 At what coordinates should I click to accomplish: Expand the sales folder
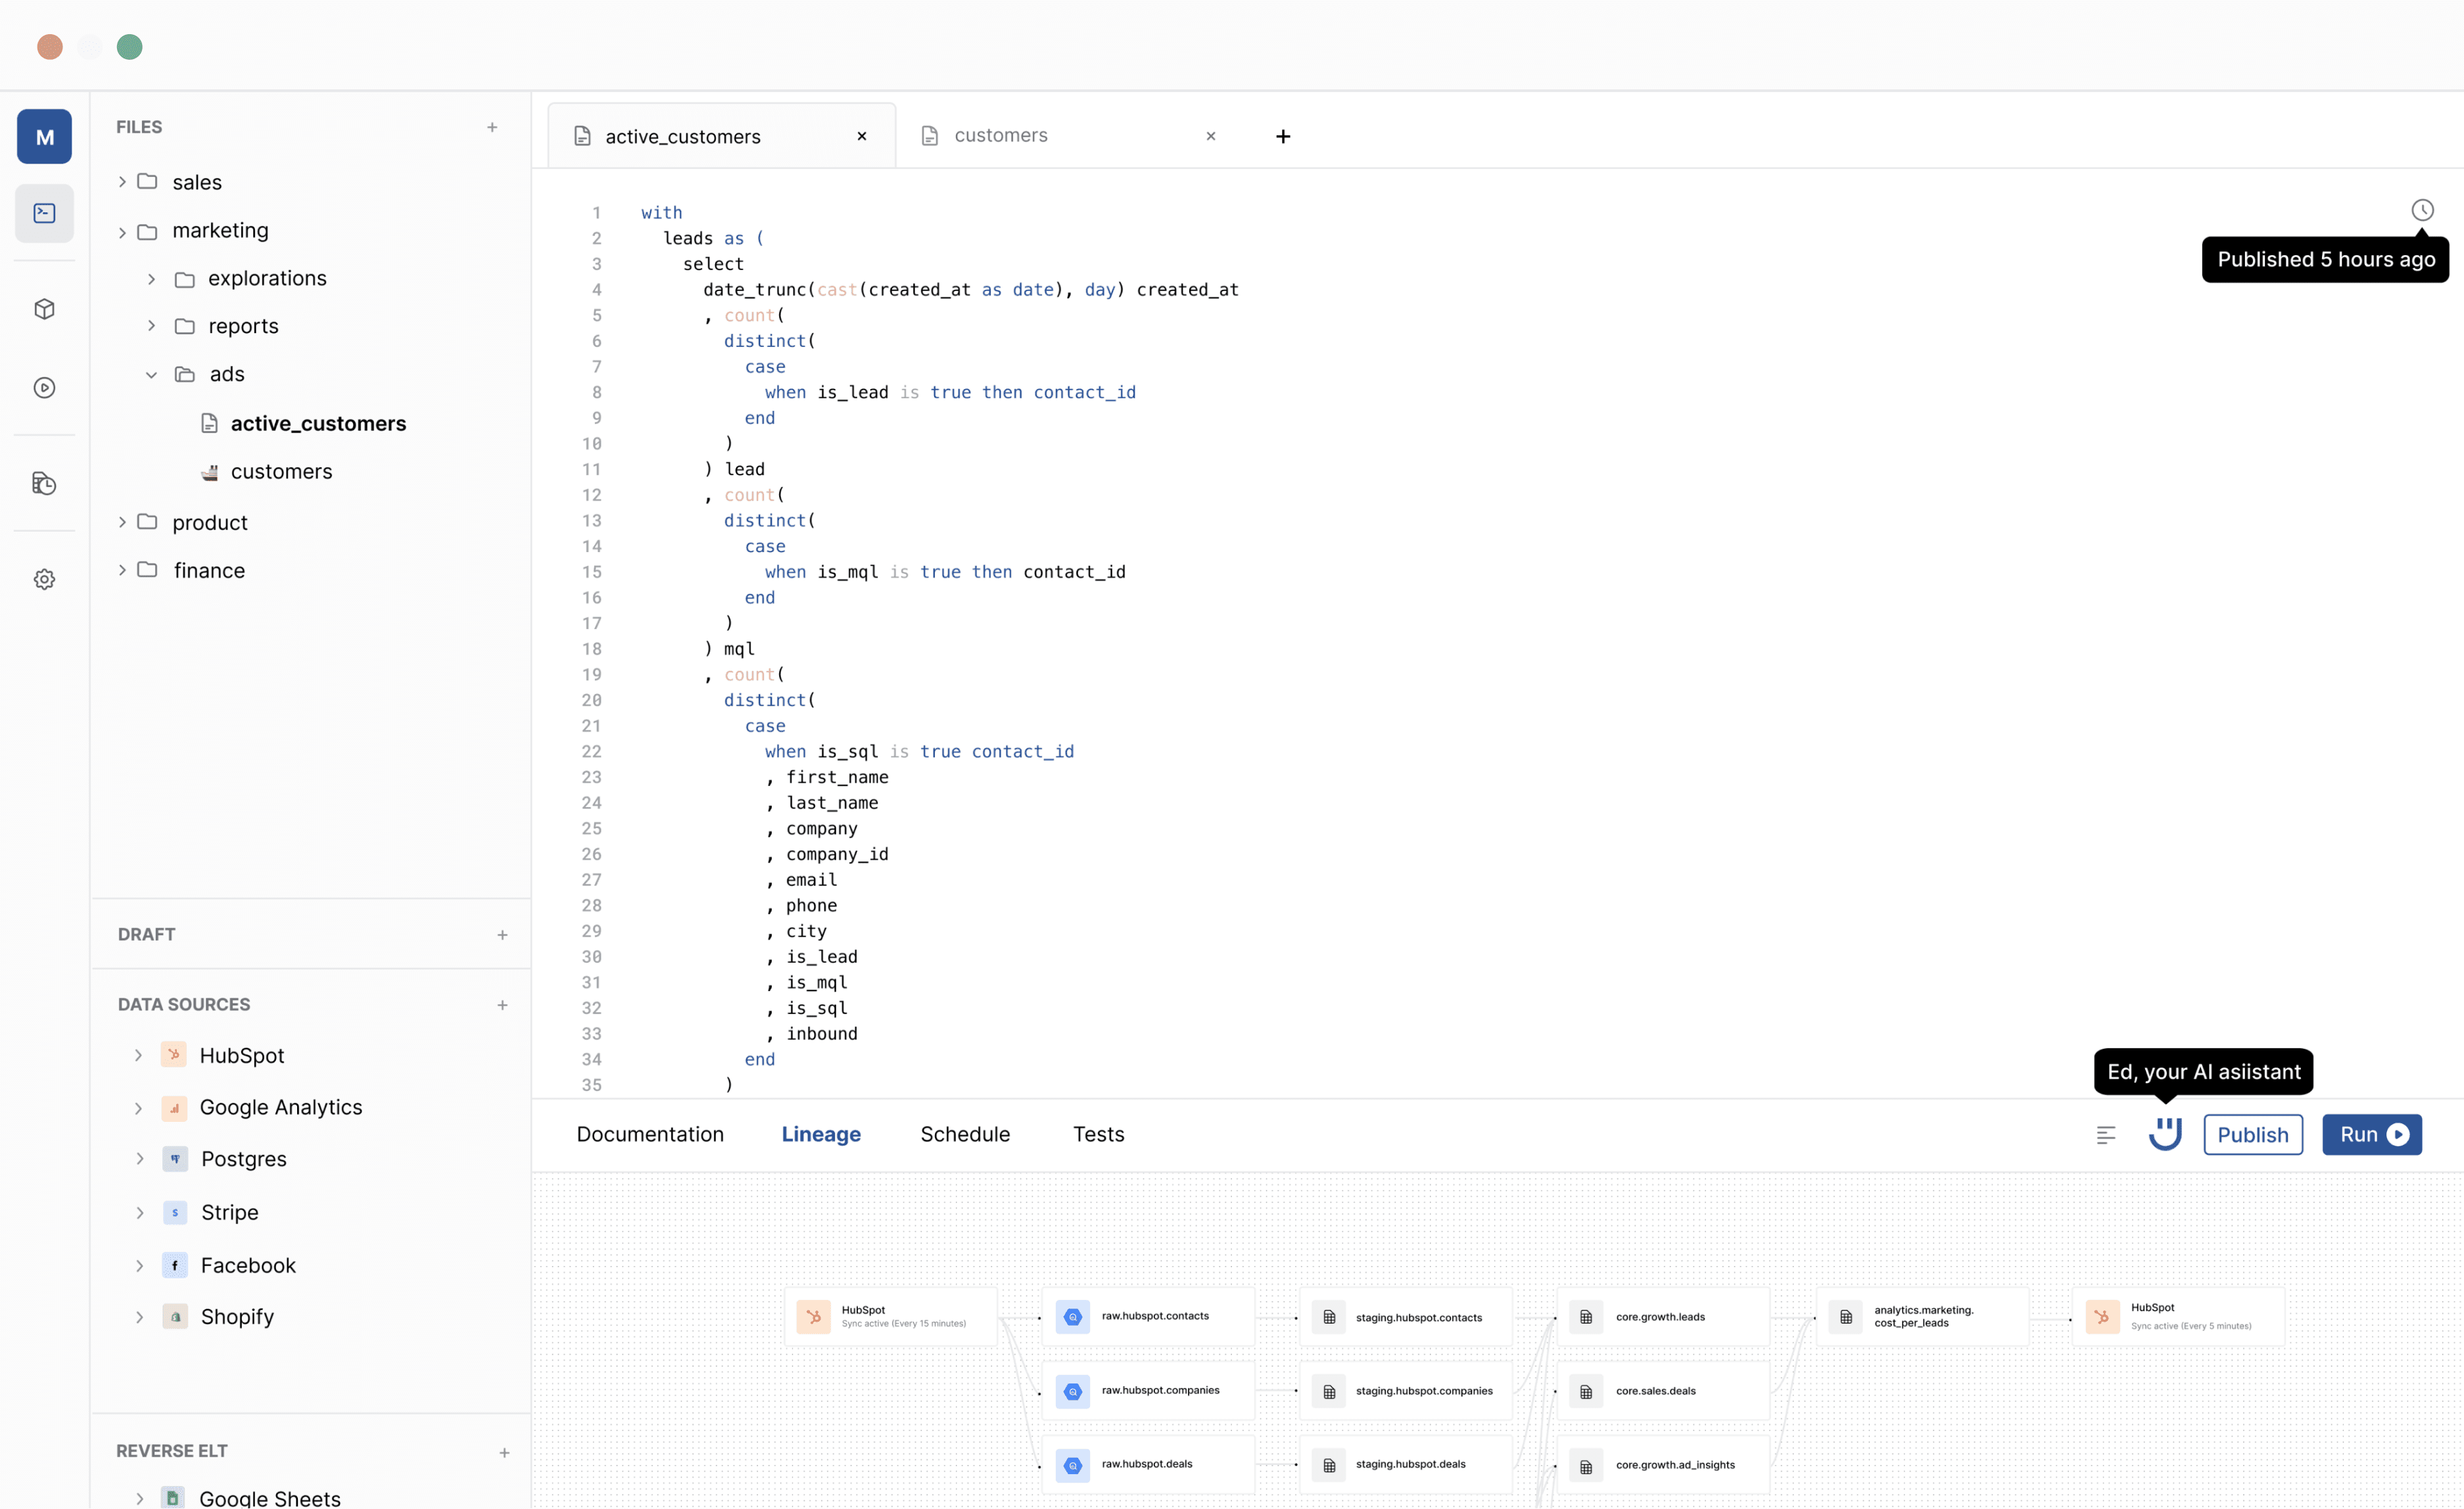click(122, 181)
